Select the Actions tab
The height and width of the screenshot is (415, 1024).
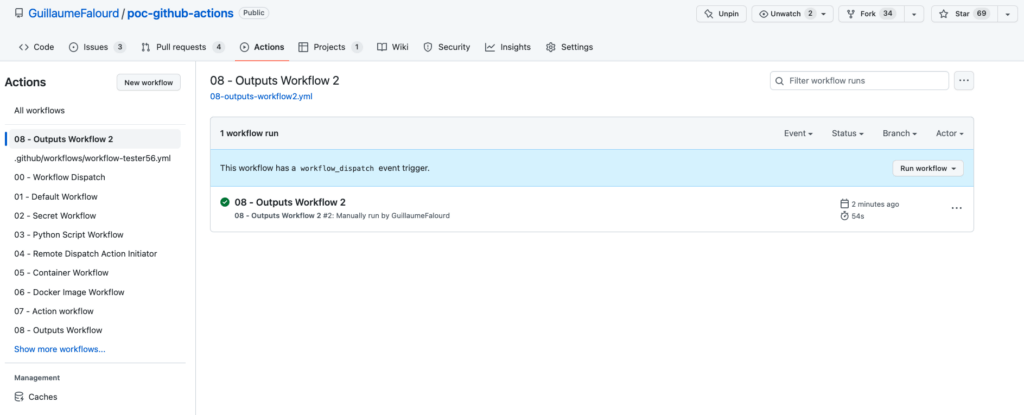click(x=262, y=47)
